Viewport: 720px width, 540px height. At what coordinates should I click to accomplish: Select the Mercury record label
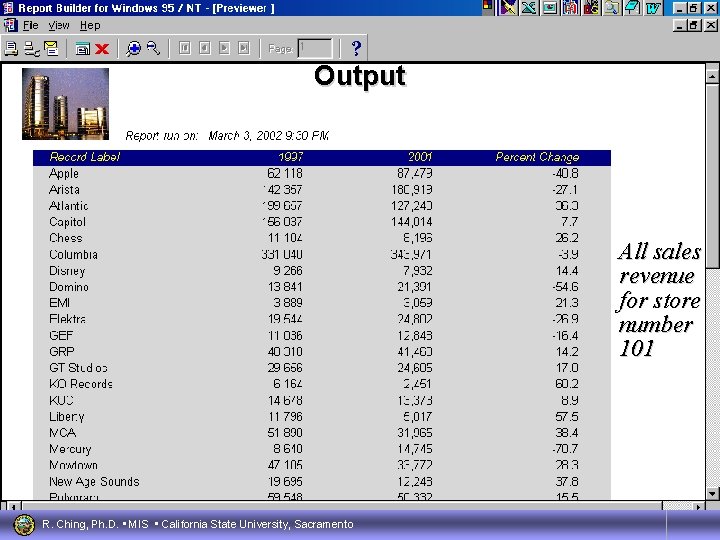(x=70, y=449)
